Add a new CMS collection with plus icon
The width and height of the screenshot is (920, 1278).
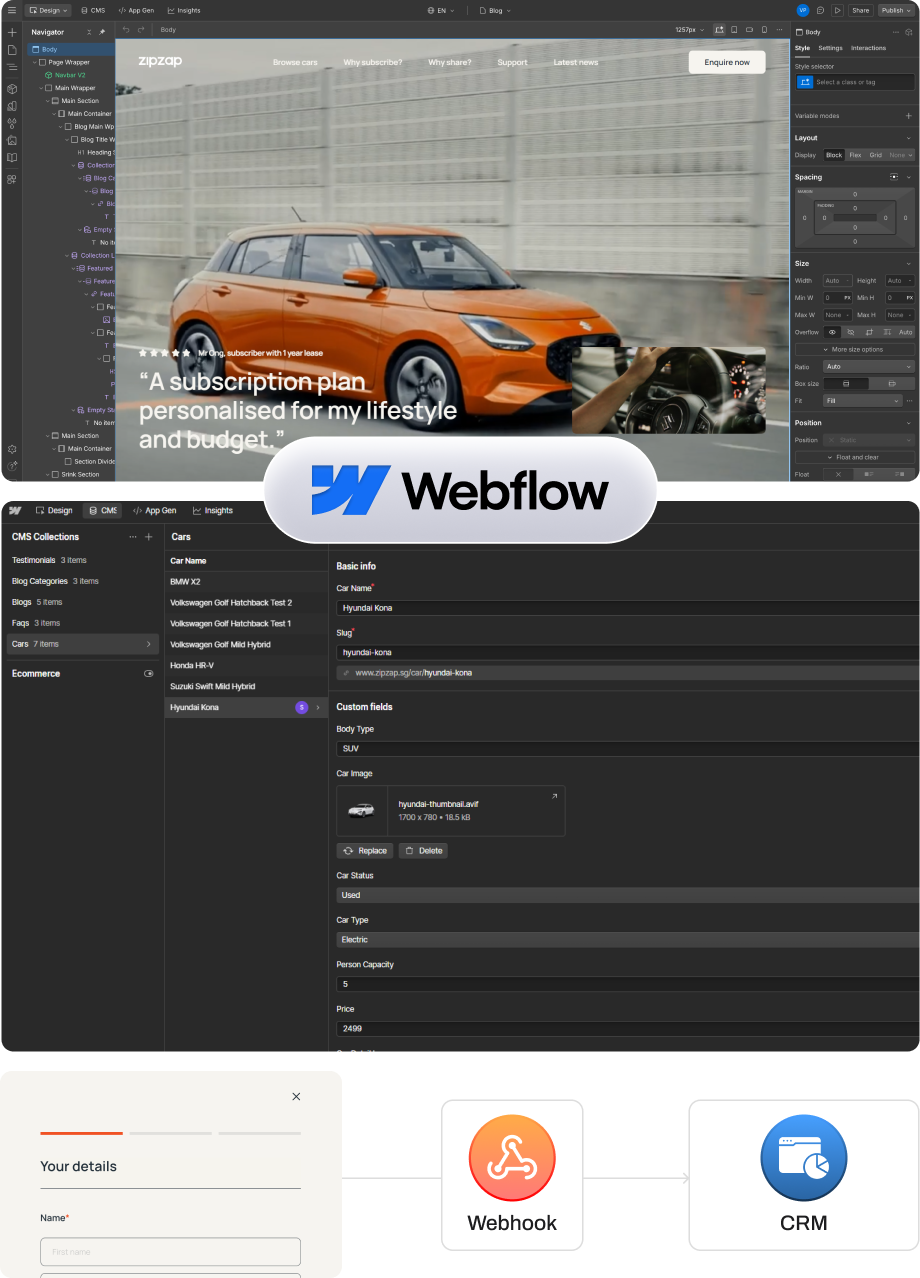[x=149, y=537]
